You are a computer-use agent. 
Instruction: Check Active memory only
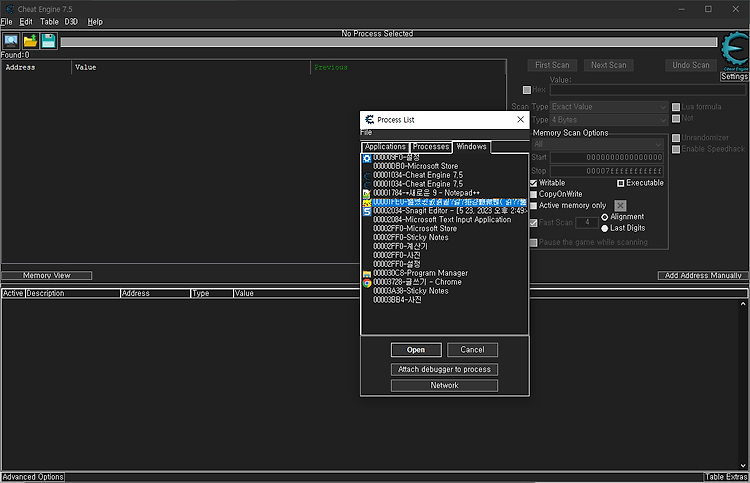533,206
